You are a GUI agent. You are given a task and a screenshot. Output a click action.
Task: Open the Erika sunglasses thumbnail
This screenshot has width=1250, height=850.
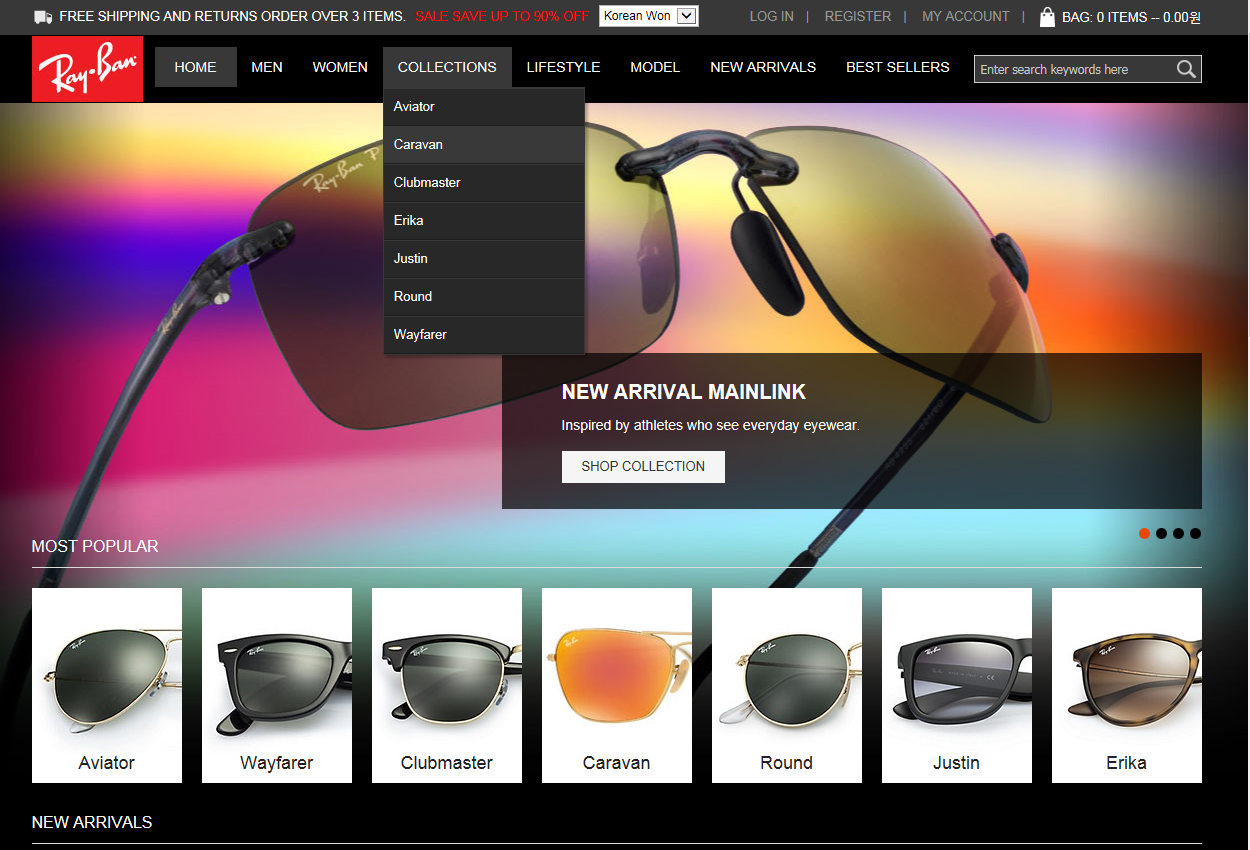pyautogui.click(x=1127, y=685)
